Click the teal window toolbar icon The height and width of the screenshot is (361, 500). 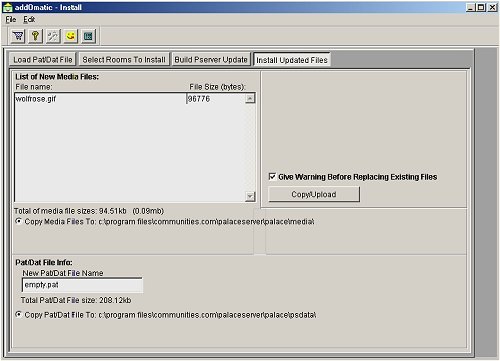[88, 36]
